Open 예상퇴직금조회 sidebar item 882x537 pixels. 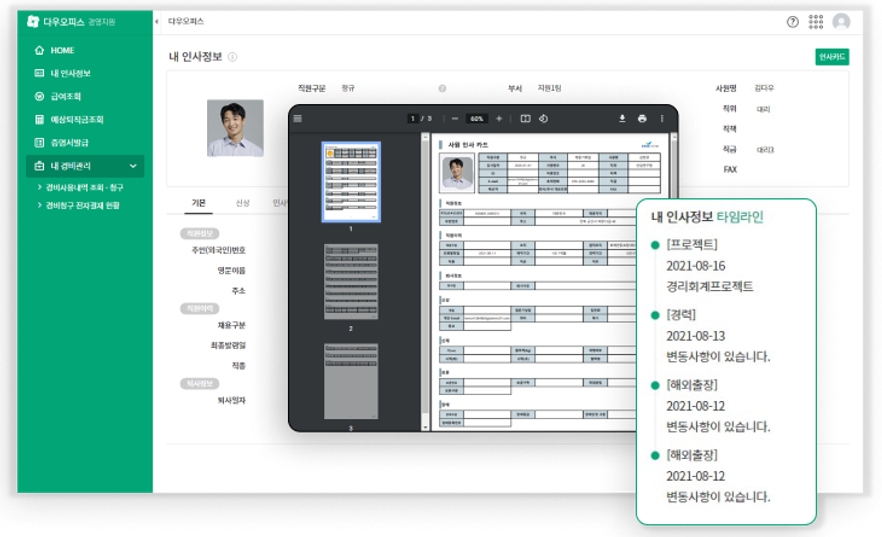tap(76, 120)
